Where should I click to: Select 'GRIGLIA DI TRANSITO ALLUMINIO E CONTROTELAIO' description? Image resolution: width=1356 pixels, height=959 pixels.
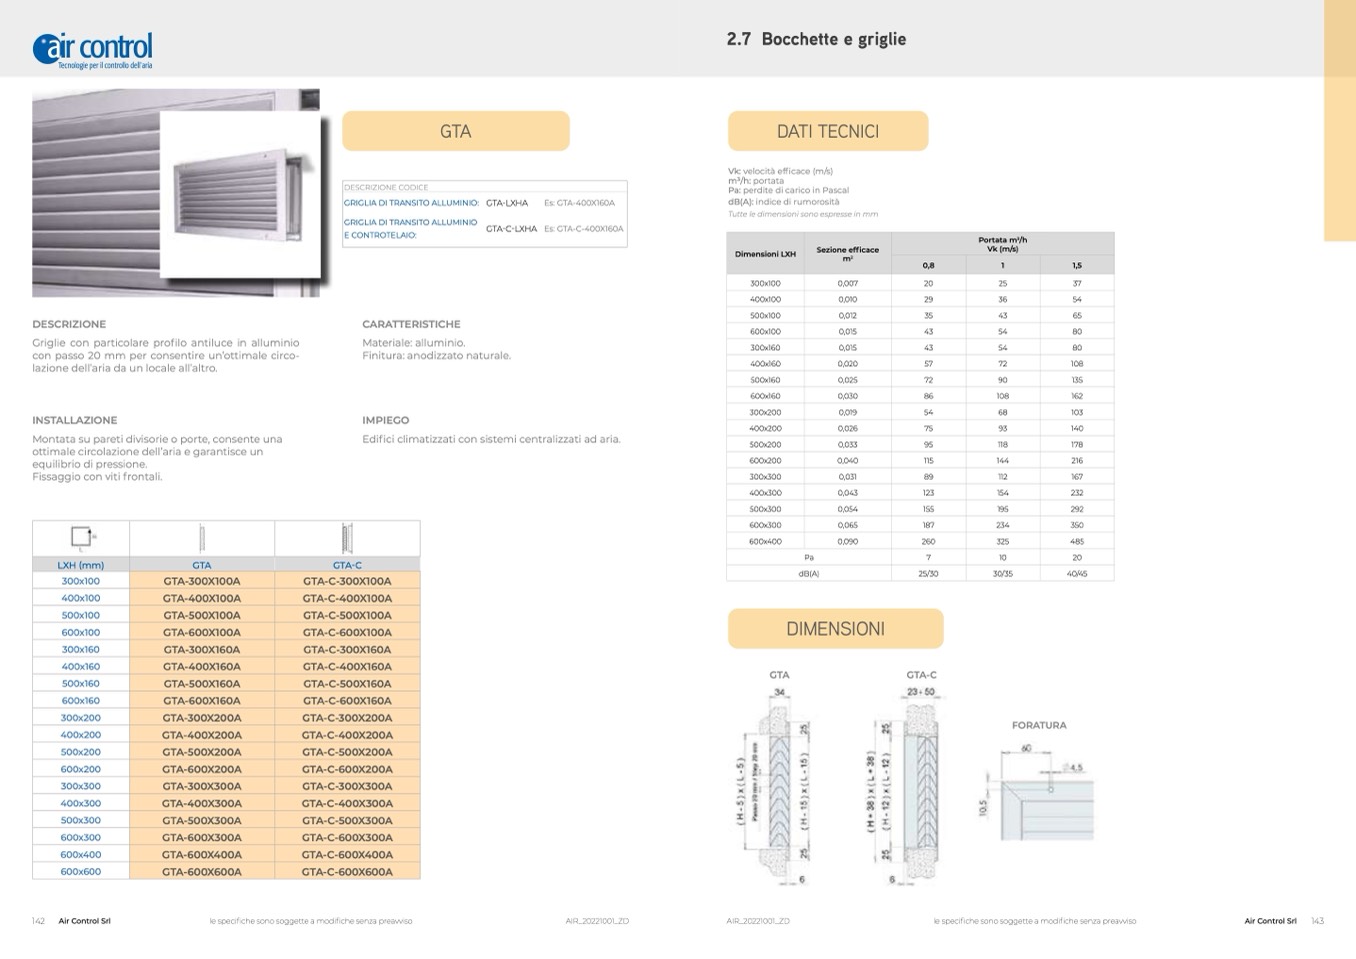[411, 229]
